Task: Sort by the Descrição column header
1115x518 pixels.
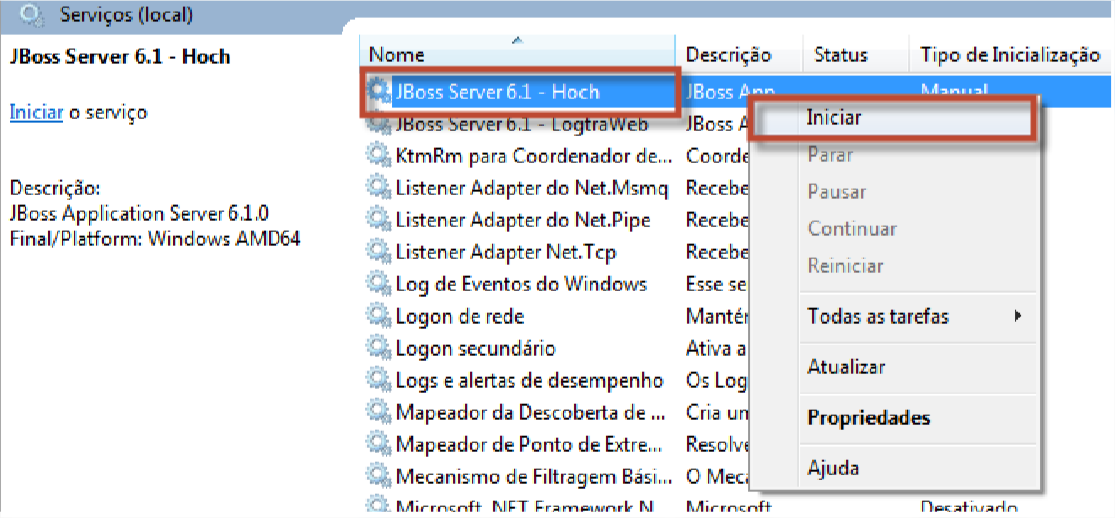Action: pyautogui.click(x=739, y=55)
